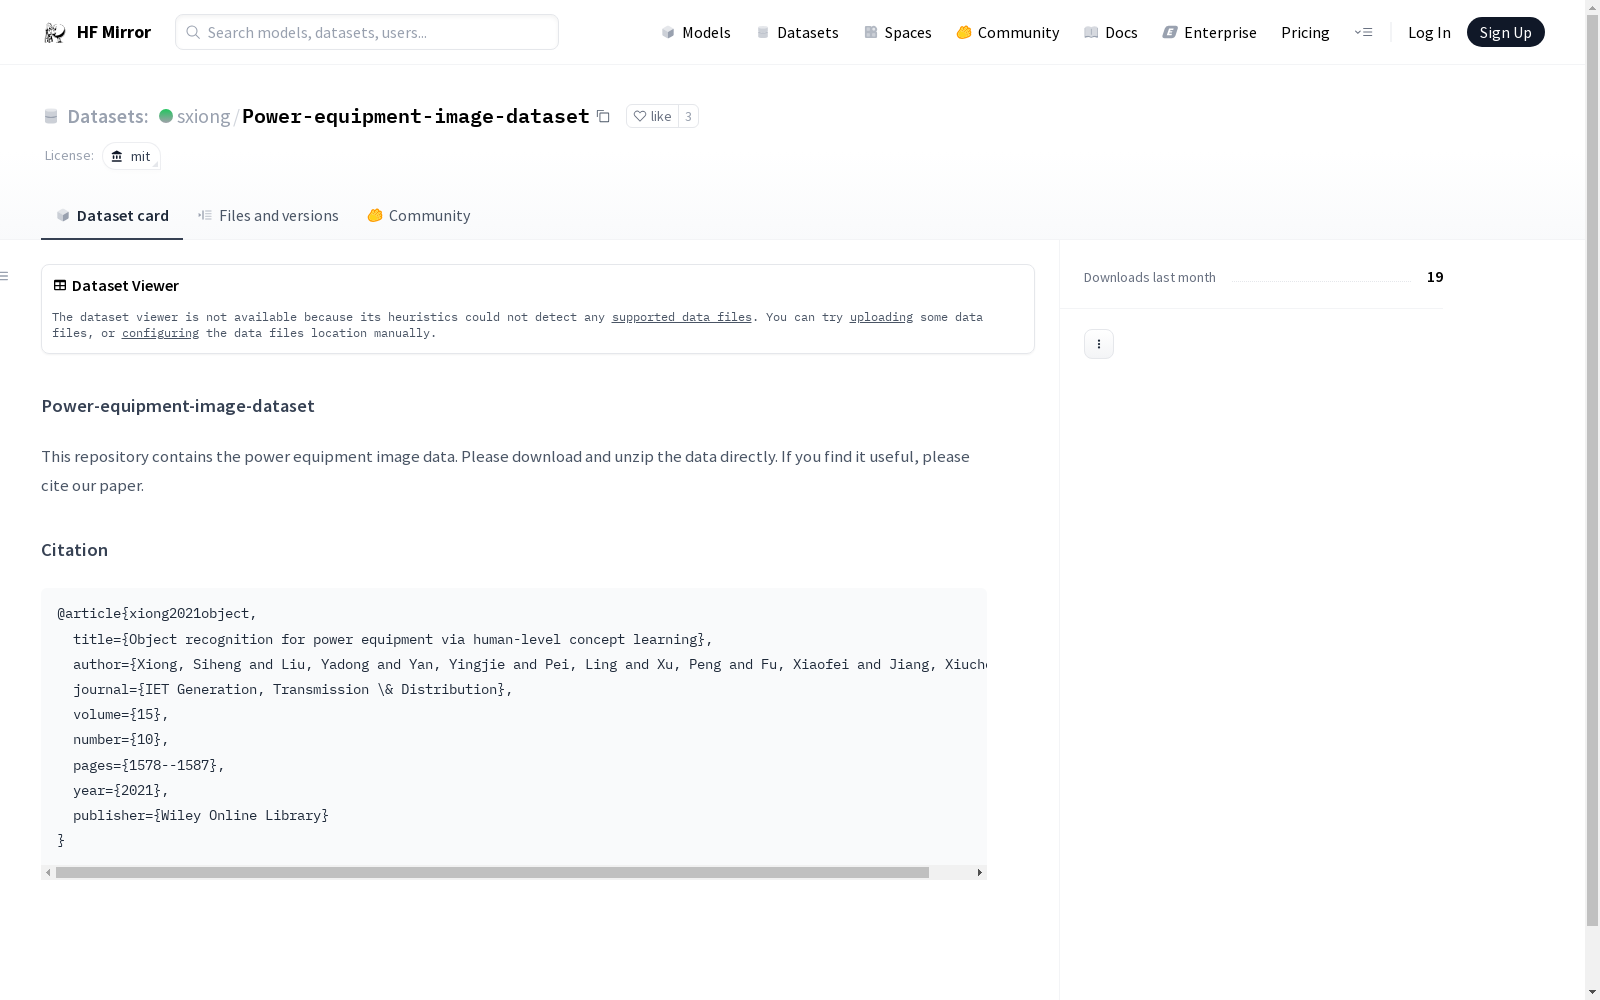Click the number={10} citation line
This screenshot has width=1600, height=1000.
(121, 739)
